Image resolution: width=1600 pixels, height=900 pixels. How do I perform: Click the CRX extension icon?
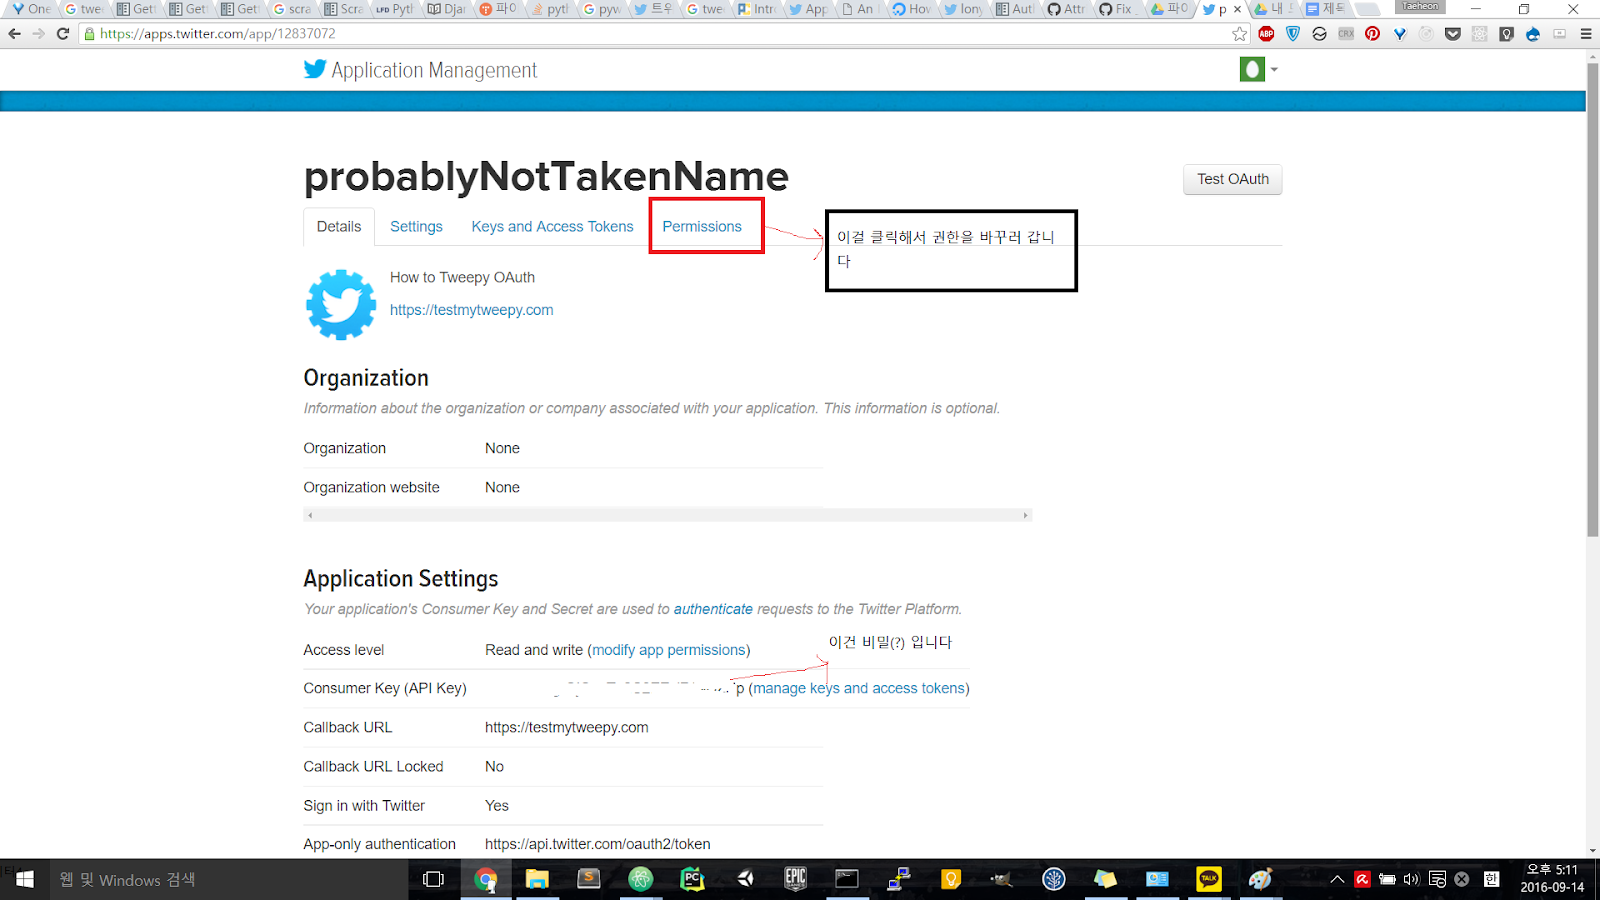pyautogui.click(x=1346, y=34)
